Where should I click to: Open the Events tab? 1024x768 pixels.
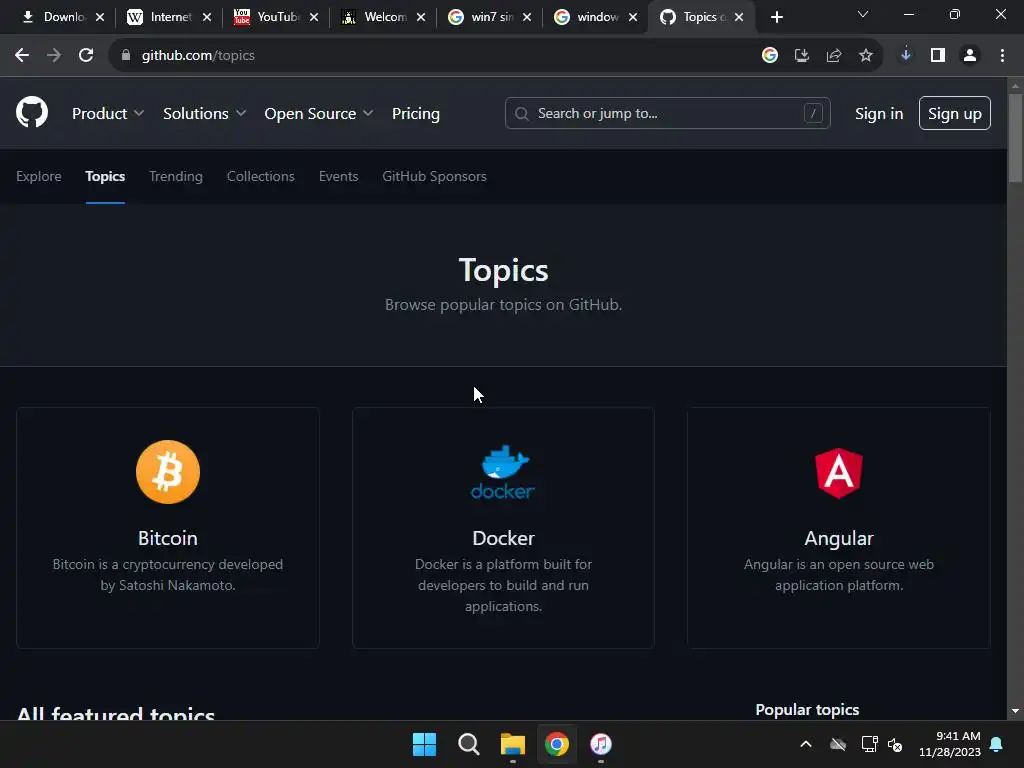[338, 176]
